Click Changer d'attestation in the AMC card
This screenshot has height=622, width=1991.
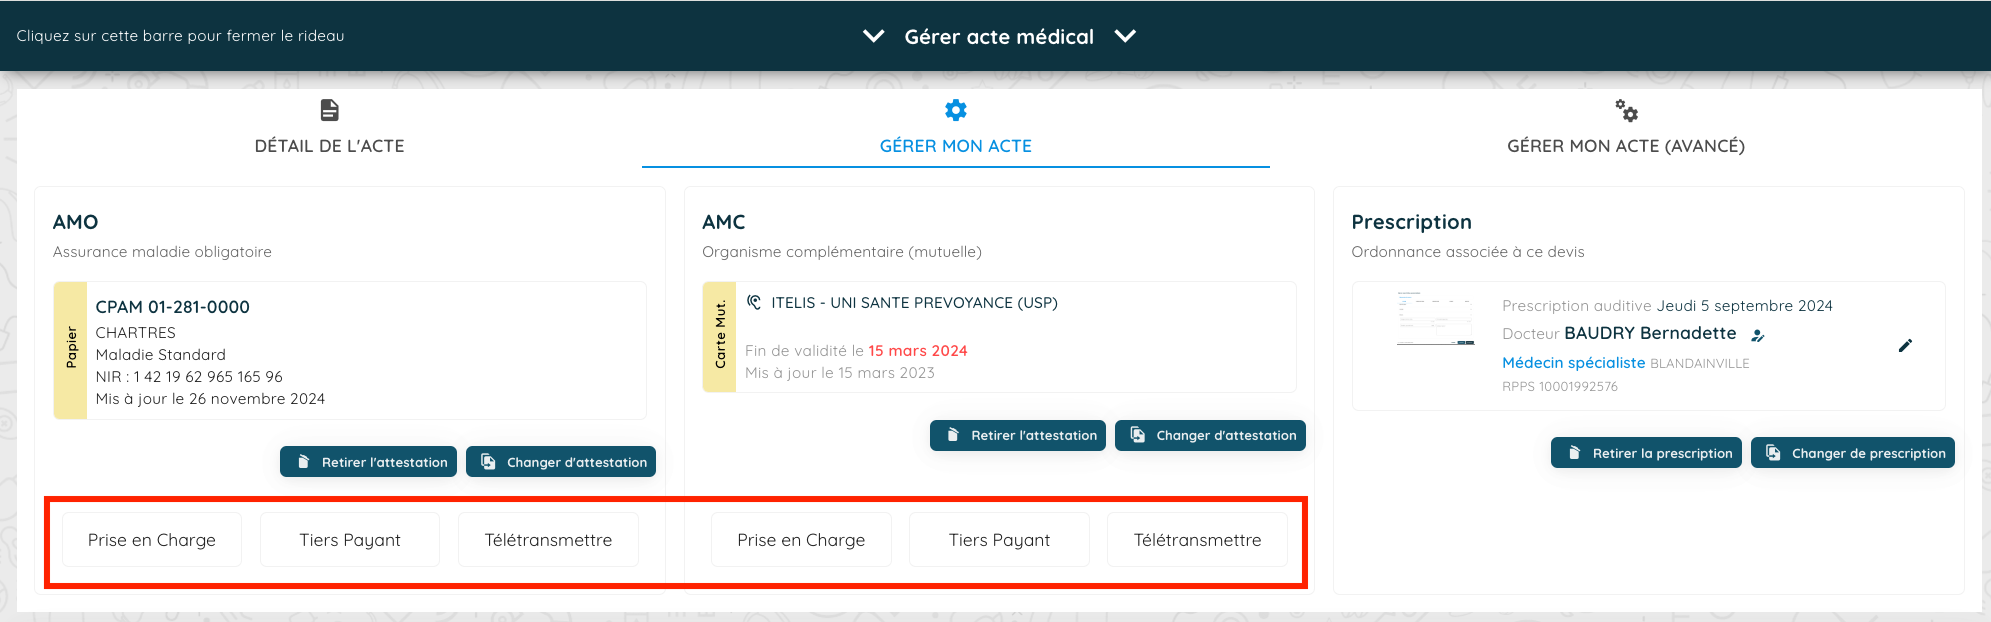click(1210, 435)
